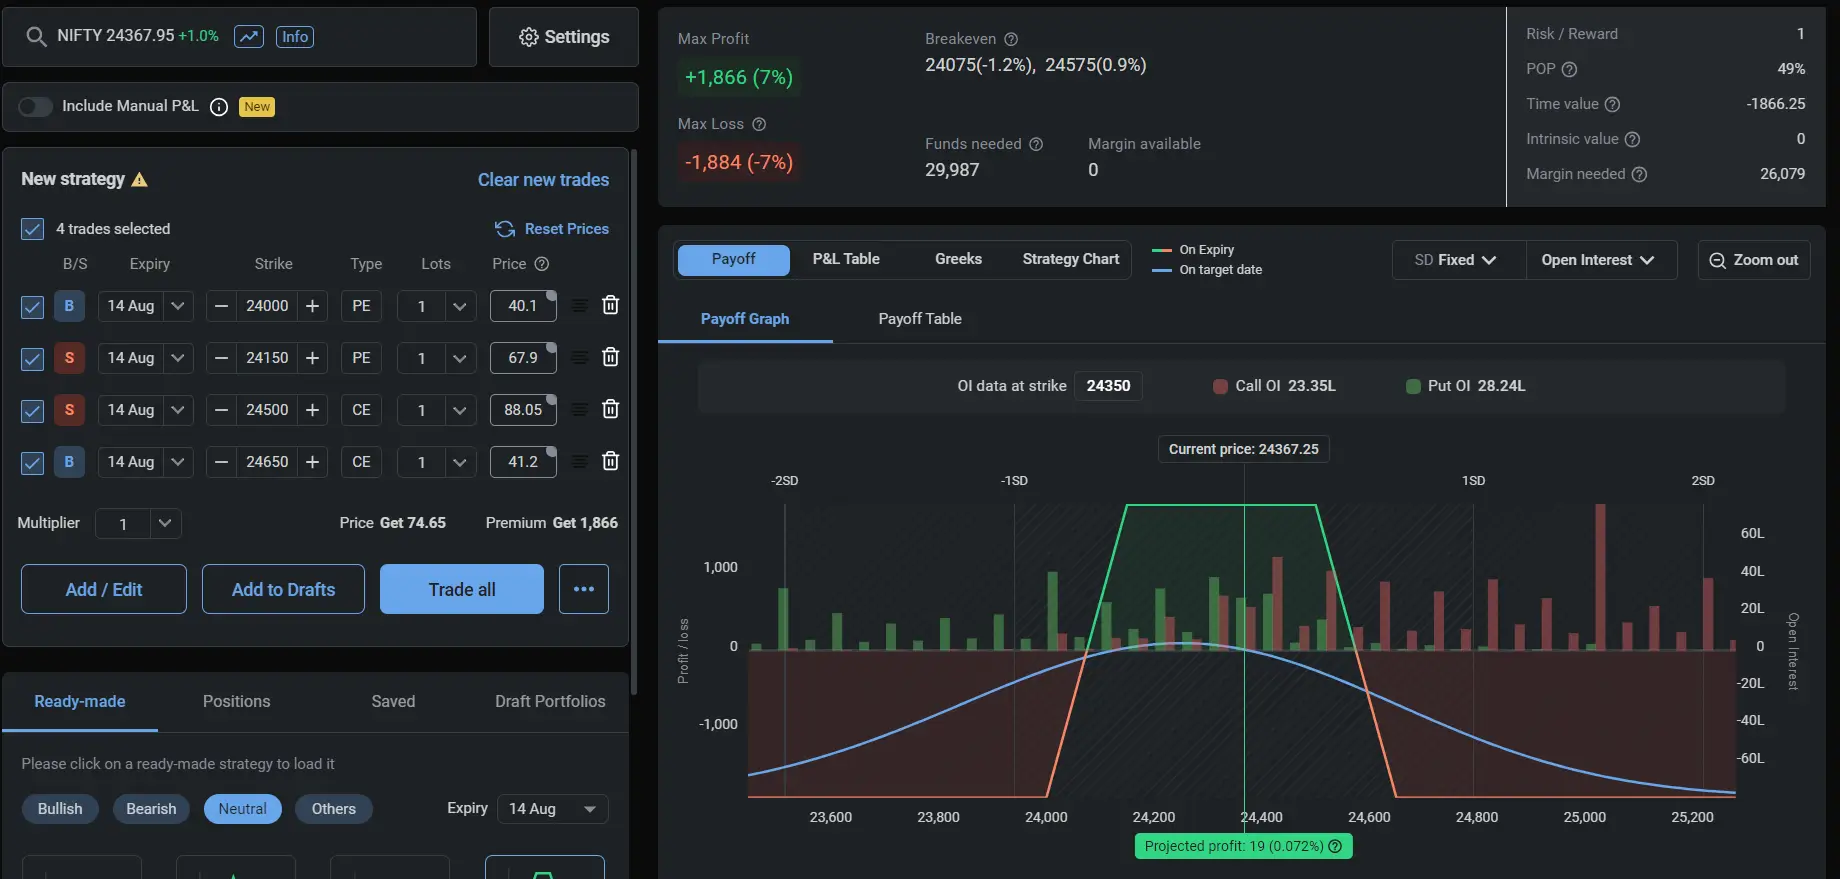
Task: Click the info icon beside Include Manual P&L
Action: [219, 107]
